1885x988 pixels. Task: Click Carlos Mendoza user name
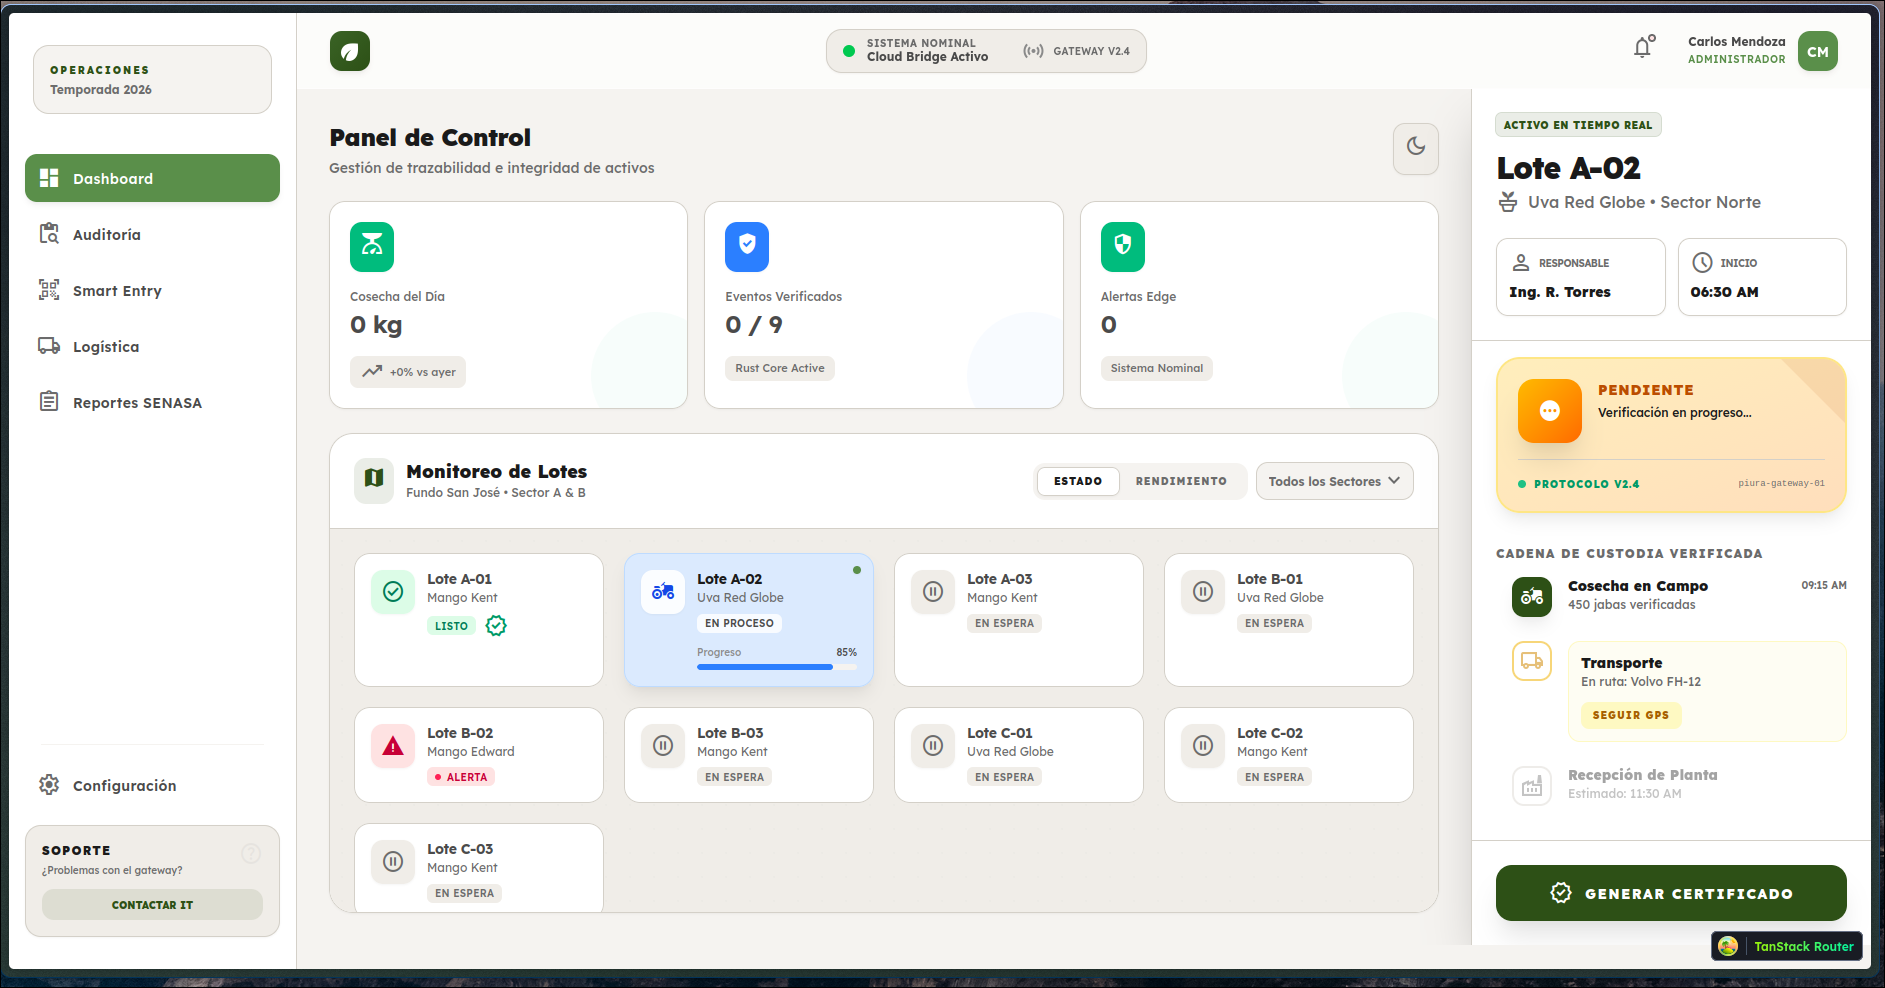pos(1736,41)
